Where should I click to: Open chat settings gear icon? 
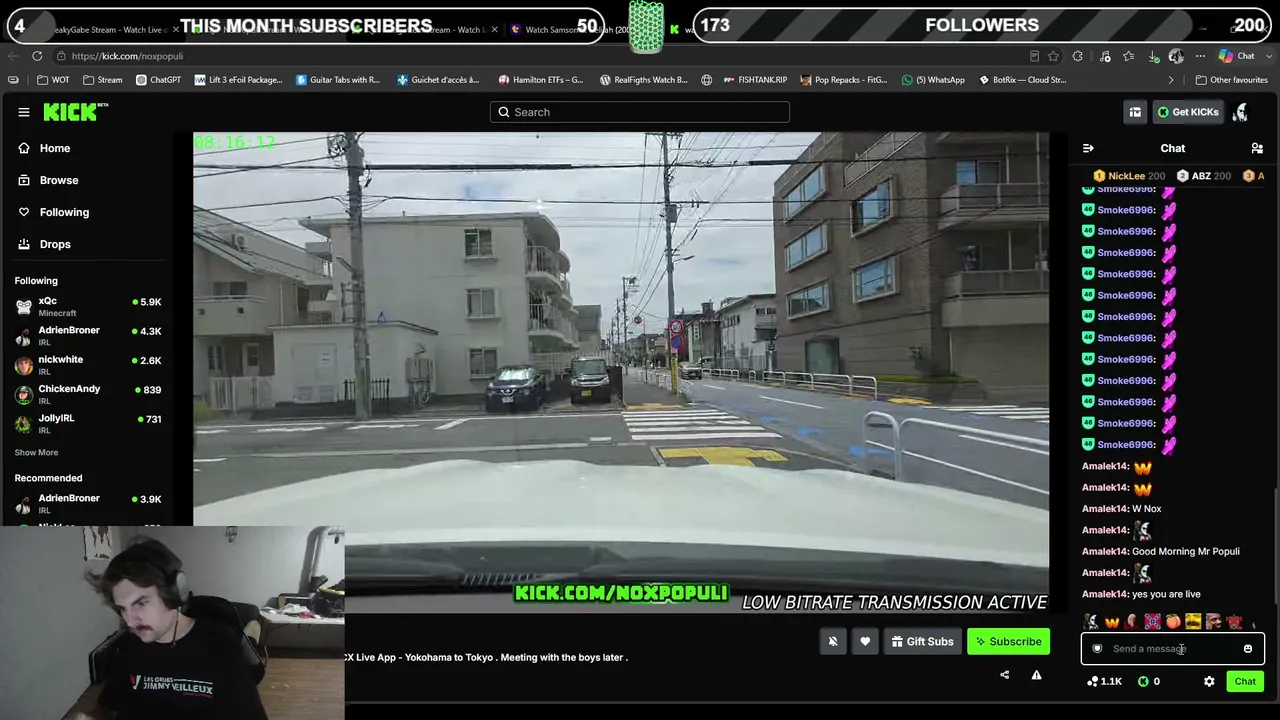1209,681
